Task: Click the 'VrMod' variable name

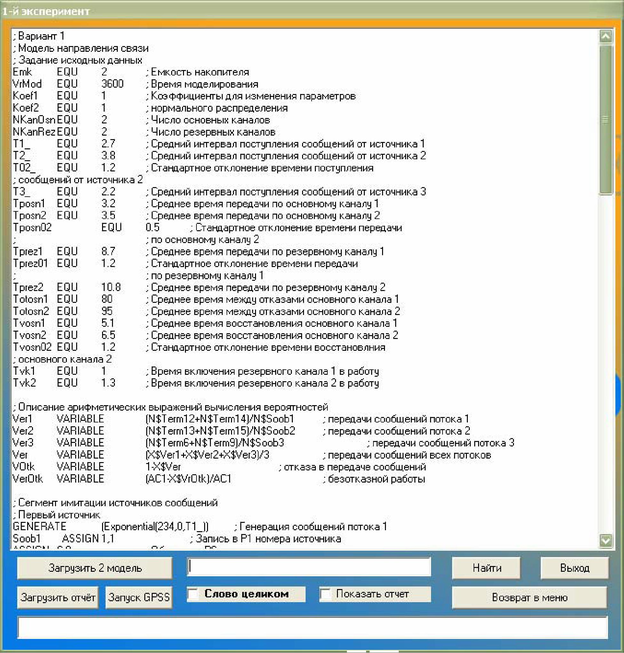Action: tap(27, 84)
